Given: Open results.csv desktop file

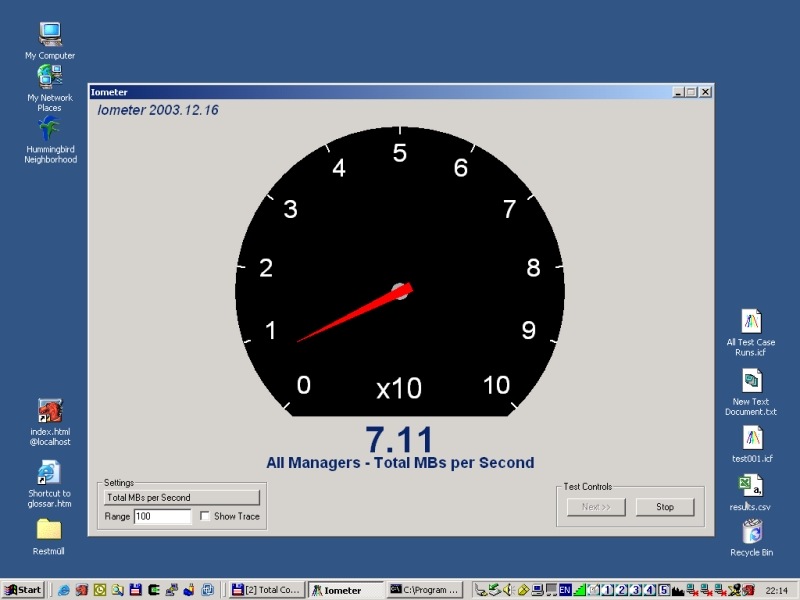Looking at the screenshot, I should [x=751, y=486].
